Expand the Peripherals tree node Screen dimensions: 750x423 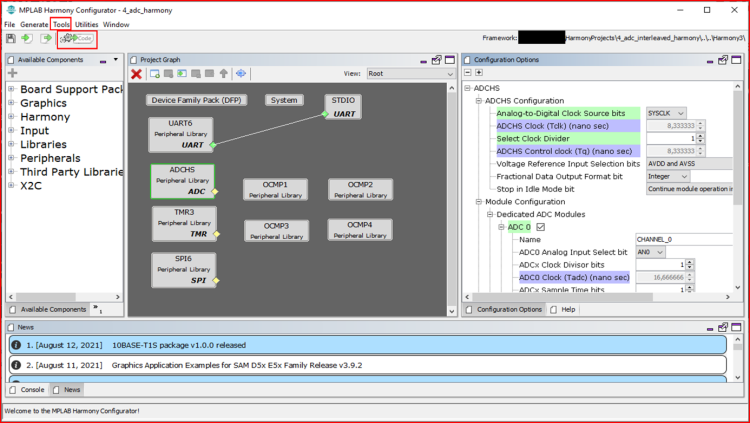point(11,158)
